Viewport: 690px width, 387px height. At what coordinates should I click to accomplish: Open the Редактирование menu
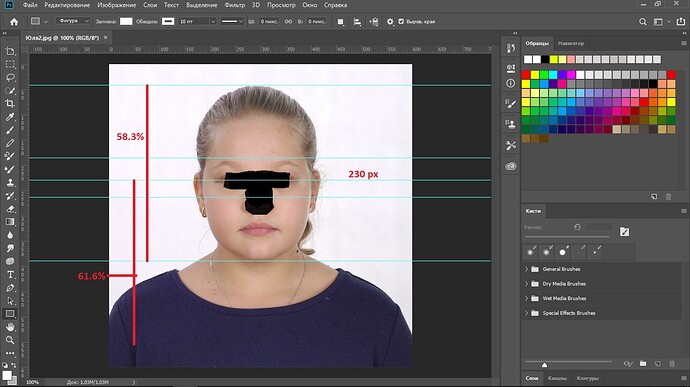(67, 5)
